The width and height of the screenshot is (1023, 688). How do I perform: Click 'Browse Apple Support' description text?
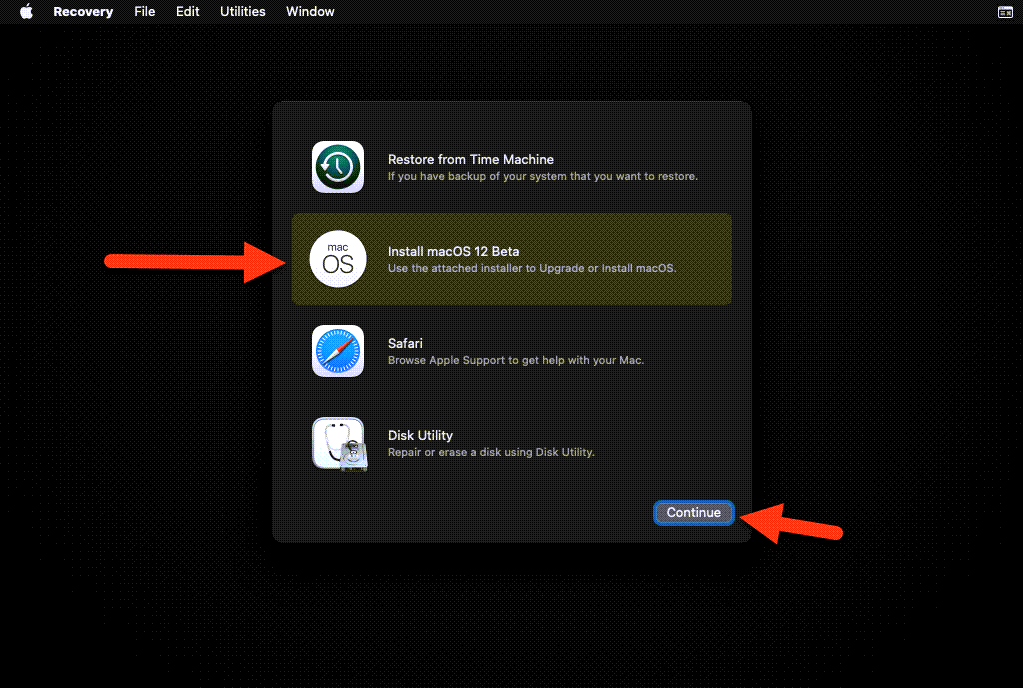click(x=515, y=360)
